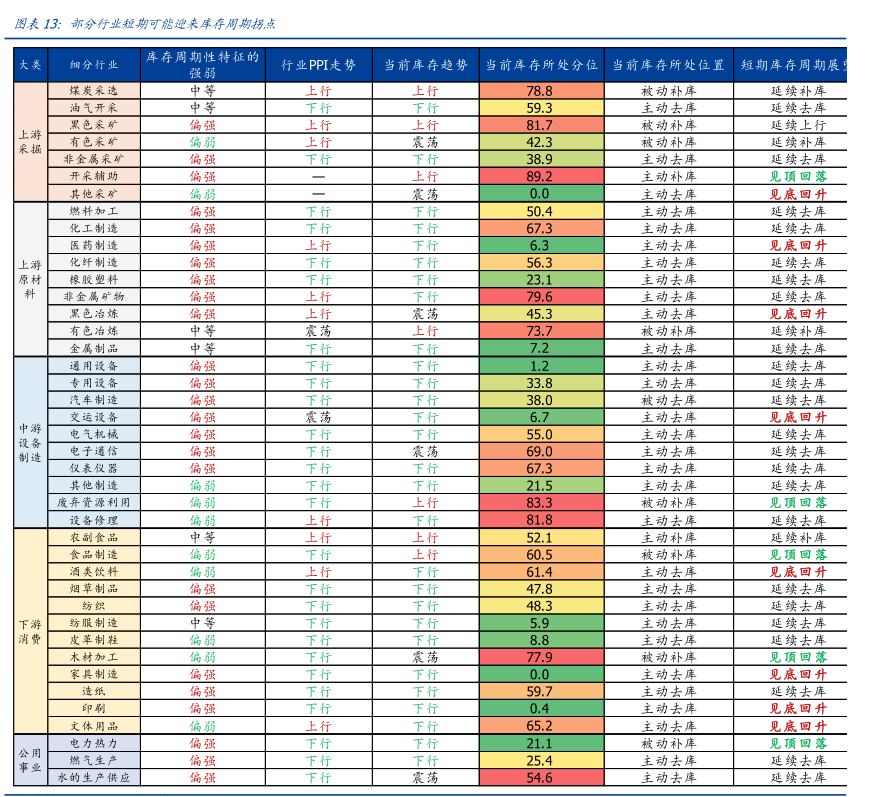The width and height of the screenshot is (885, 797).
Task: Select the 细分行业 column header
Action: click(94, 65)
